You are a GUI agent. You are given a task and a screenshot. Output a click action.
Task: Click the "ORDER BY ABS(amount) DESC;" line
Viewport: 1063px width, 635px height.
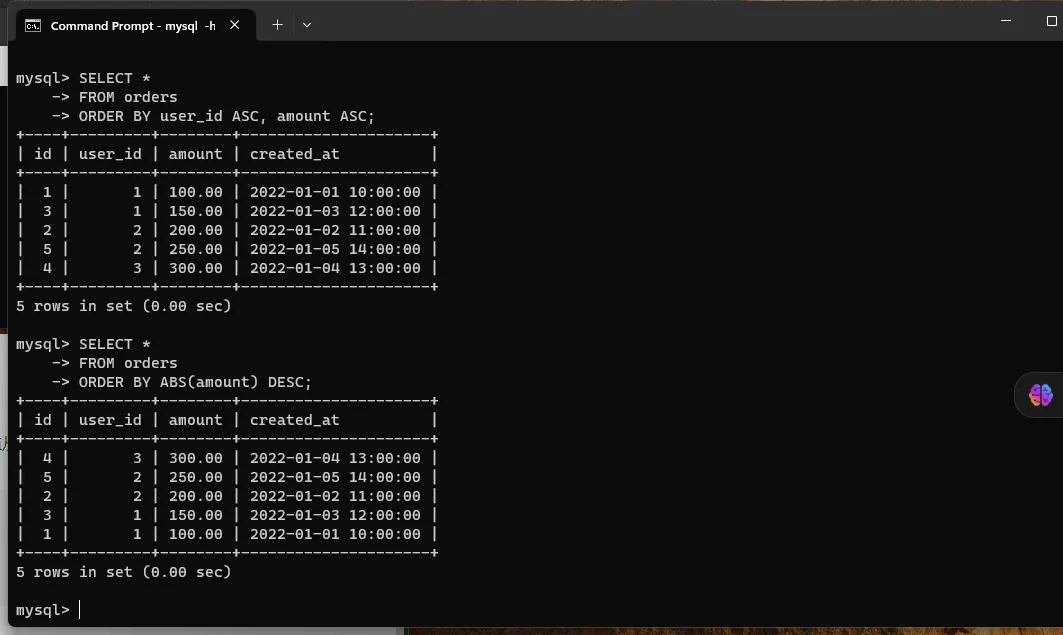coord(195,382)
